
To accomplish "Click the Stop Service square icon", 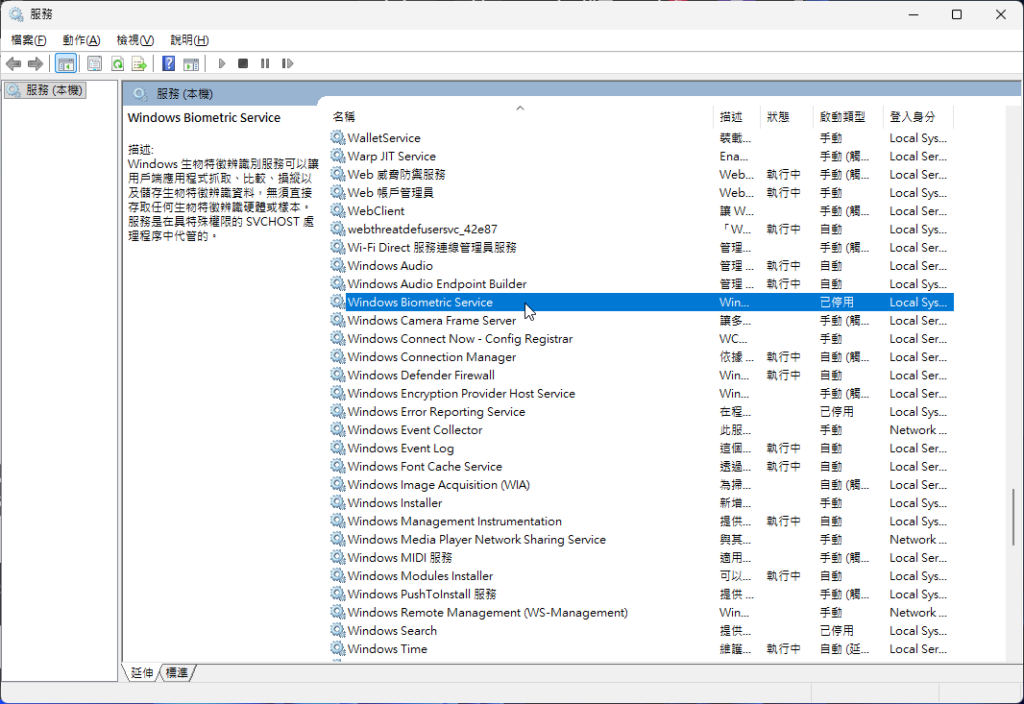I will (243, 64).
